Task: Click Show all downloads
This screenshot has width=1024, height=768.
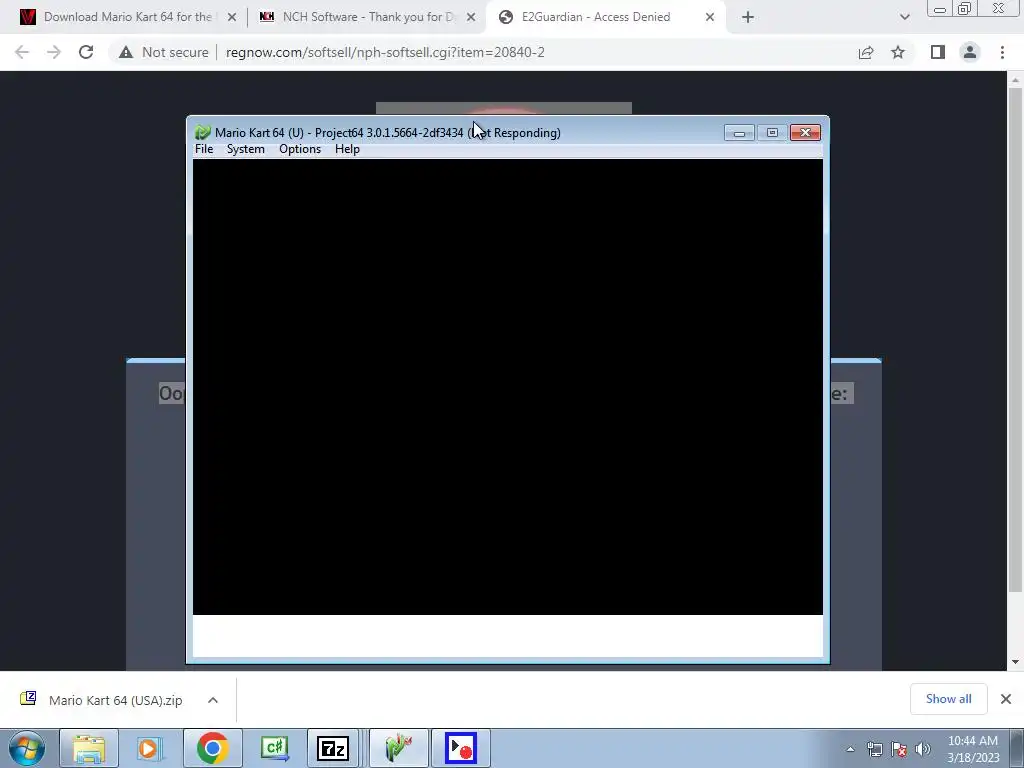Action: pyautogui.click(x=948, y=699)
